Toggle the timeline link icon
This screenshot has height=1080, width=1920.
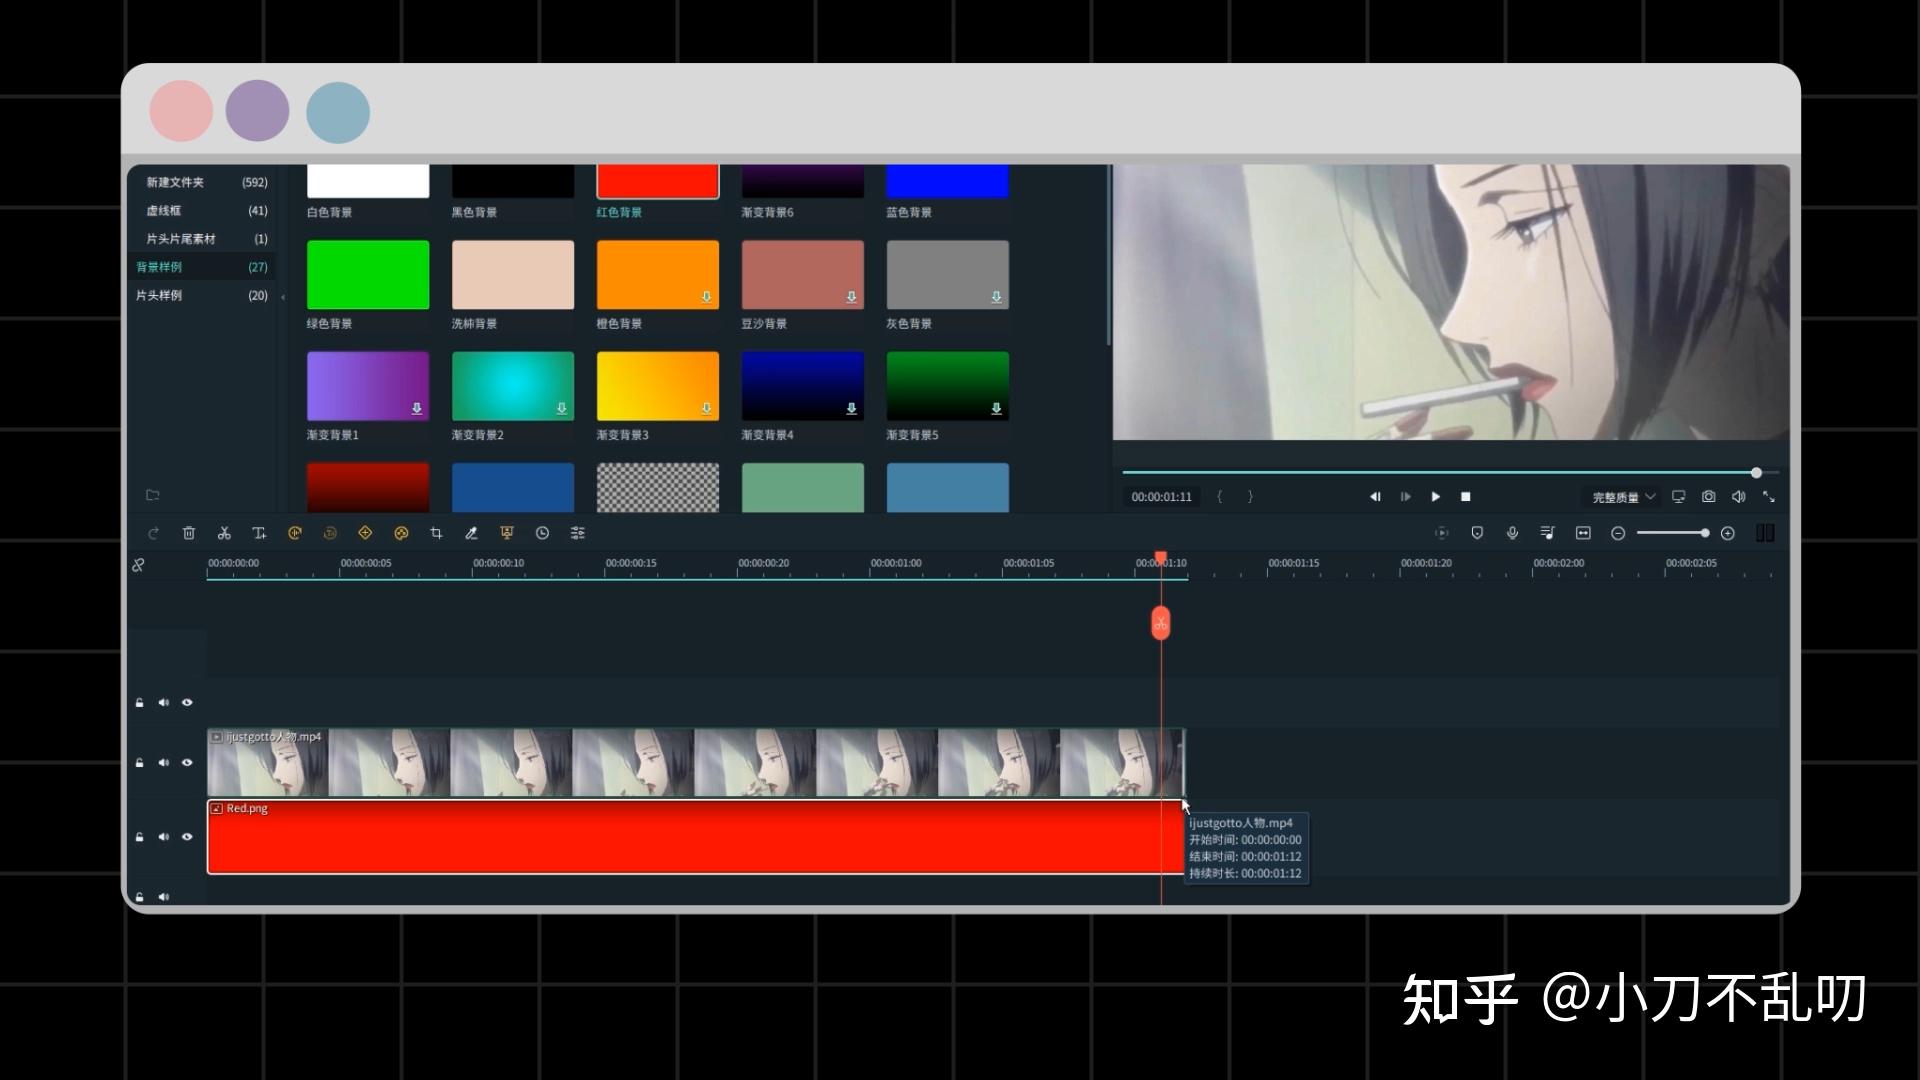tap(138, 565)
